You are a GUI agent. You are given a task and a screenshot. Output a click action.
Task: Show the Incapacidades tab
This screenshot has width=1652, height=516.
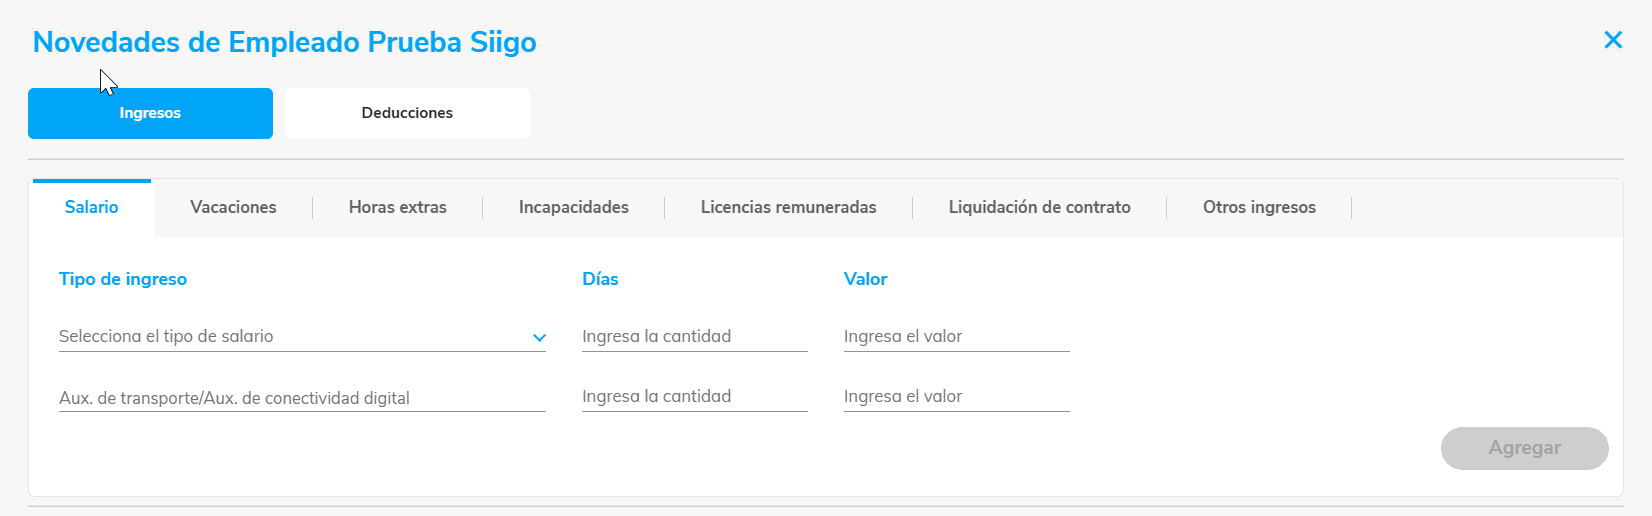coord(573,207)
